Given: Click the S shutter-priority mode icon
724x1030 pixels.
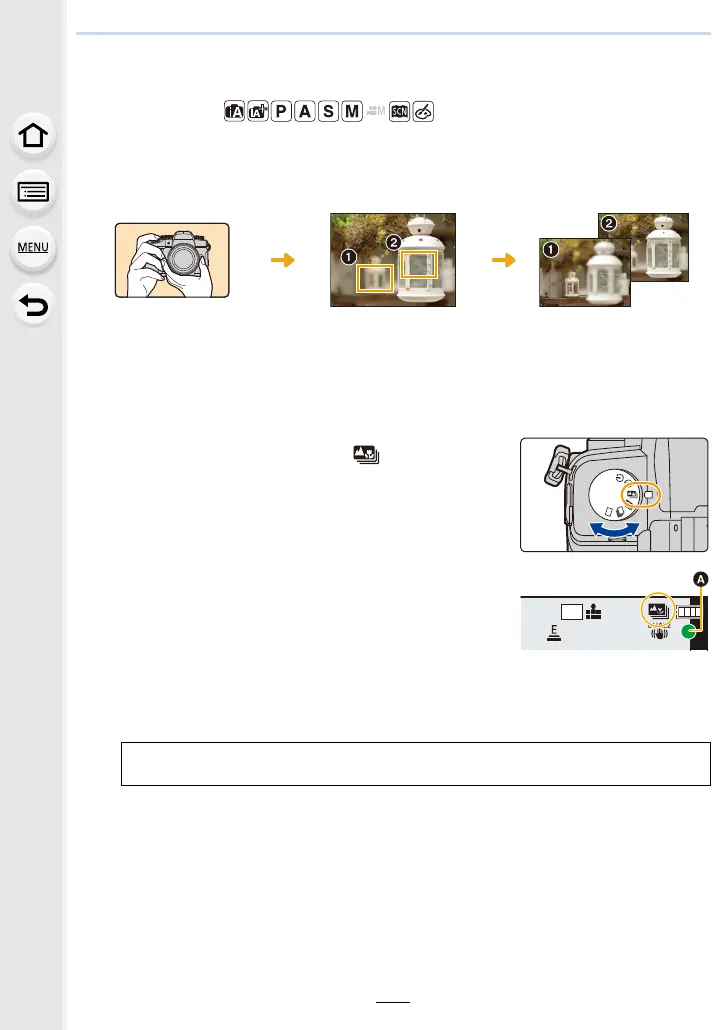Looking at the screenshot, I should tap(328, 112).
